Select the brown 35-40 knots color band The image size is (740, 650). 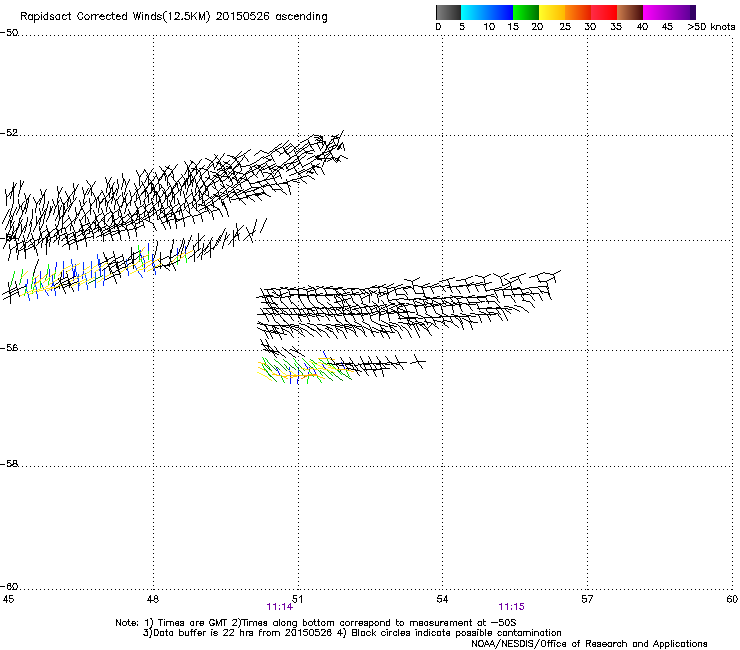[x=630, y=12]
